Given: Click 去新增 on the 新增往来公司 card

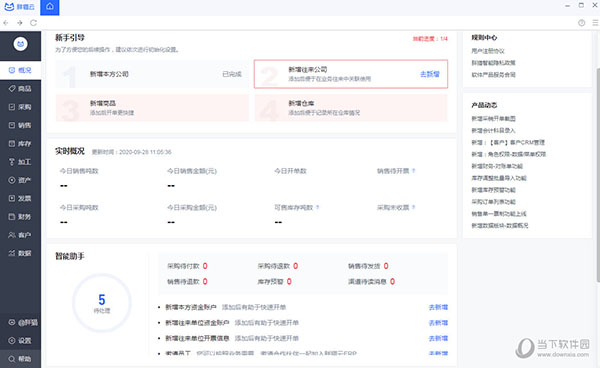Looking at the screenshot, I should (430, 74).
